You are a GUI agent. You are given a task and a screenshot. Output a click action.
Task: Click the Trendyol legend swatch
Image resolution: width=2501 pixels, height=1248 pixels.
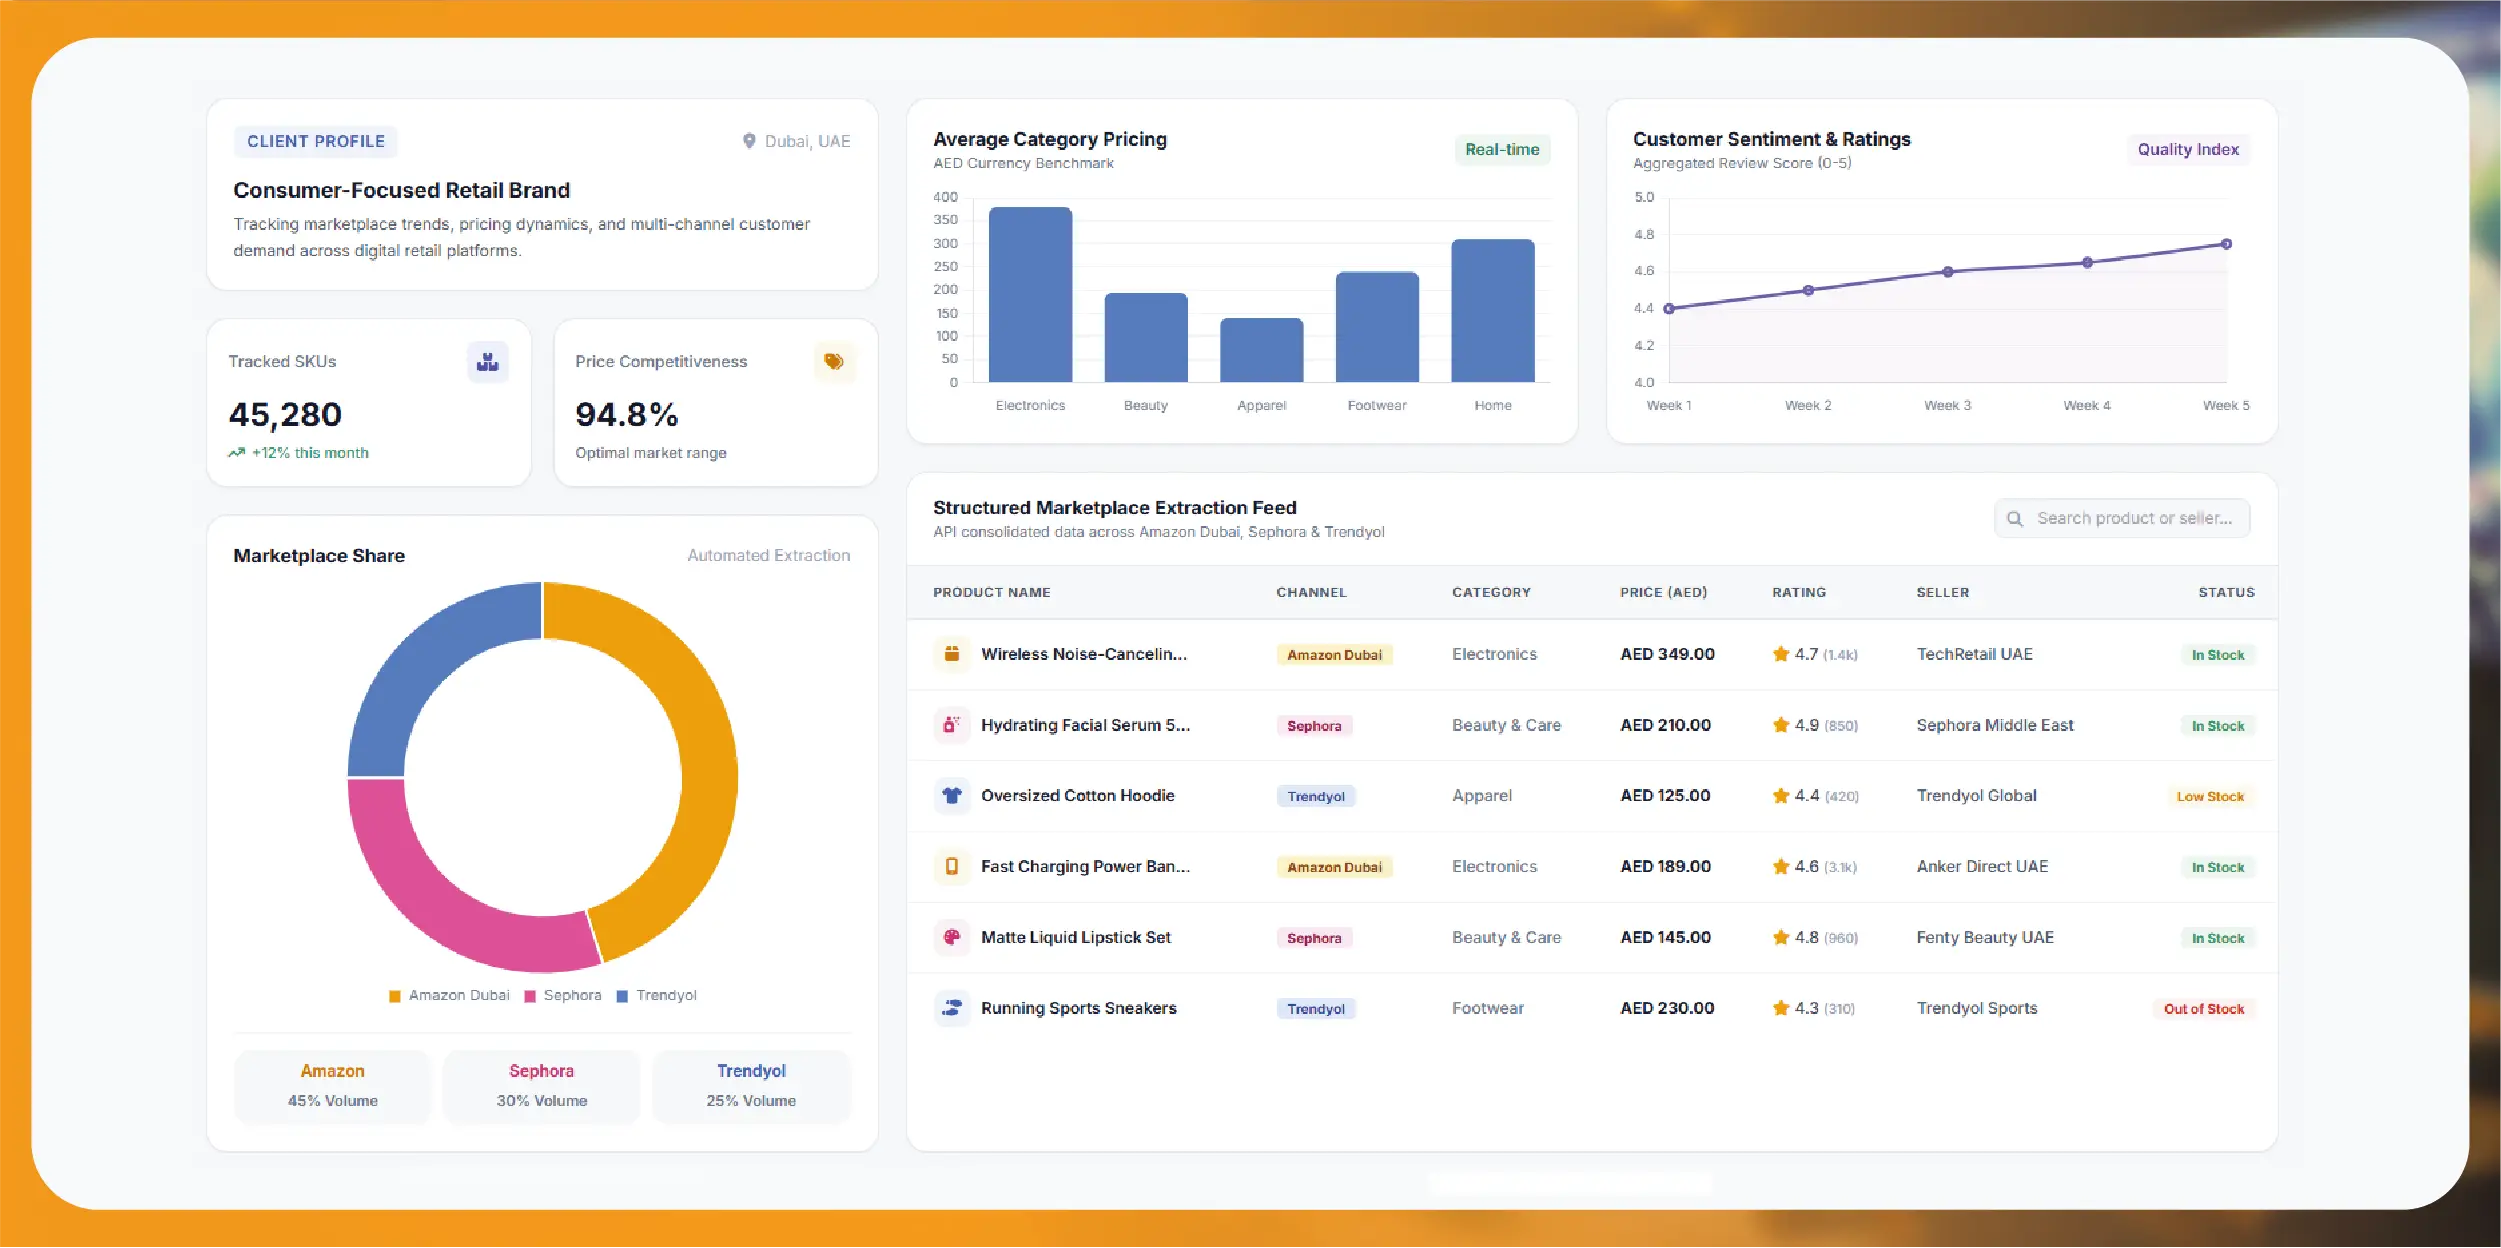click(x=622, y=996)
